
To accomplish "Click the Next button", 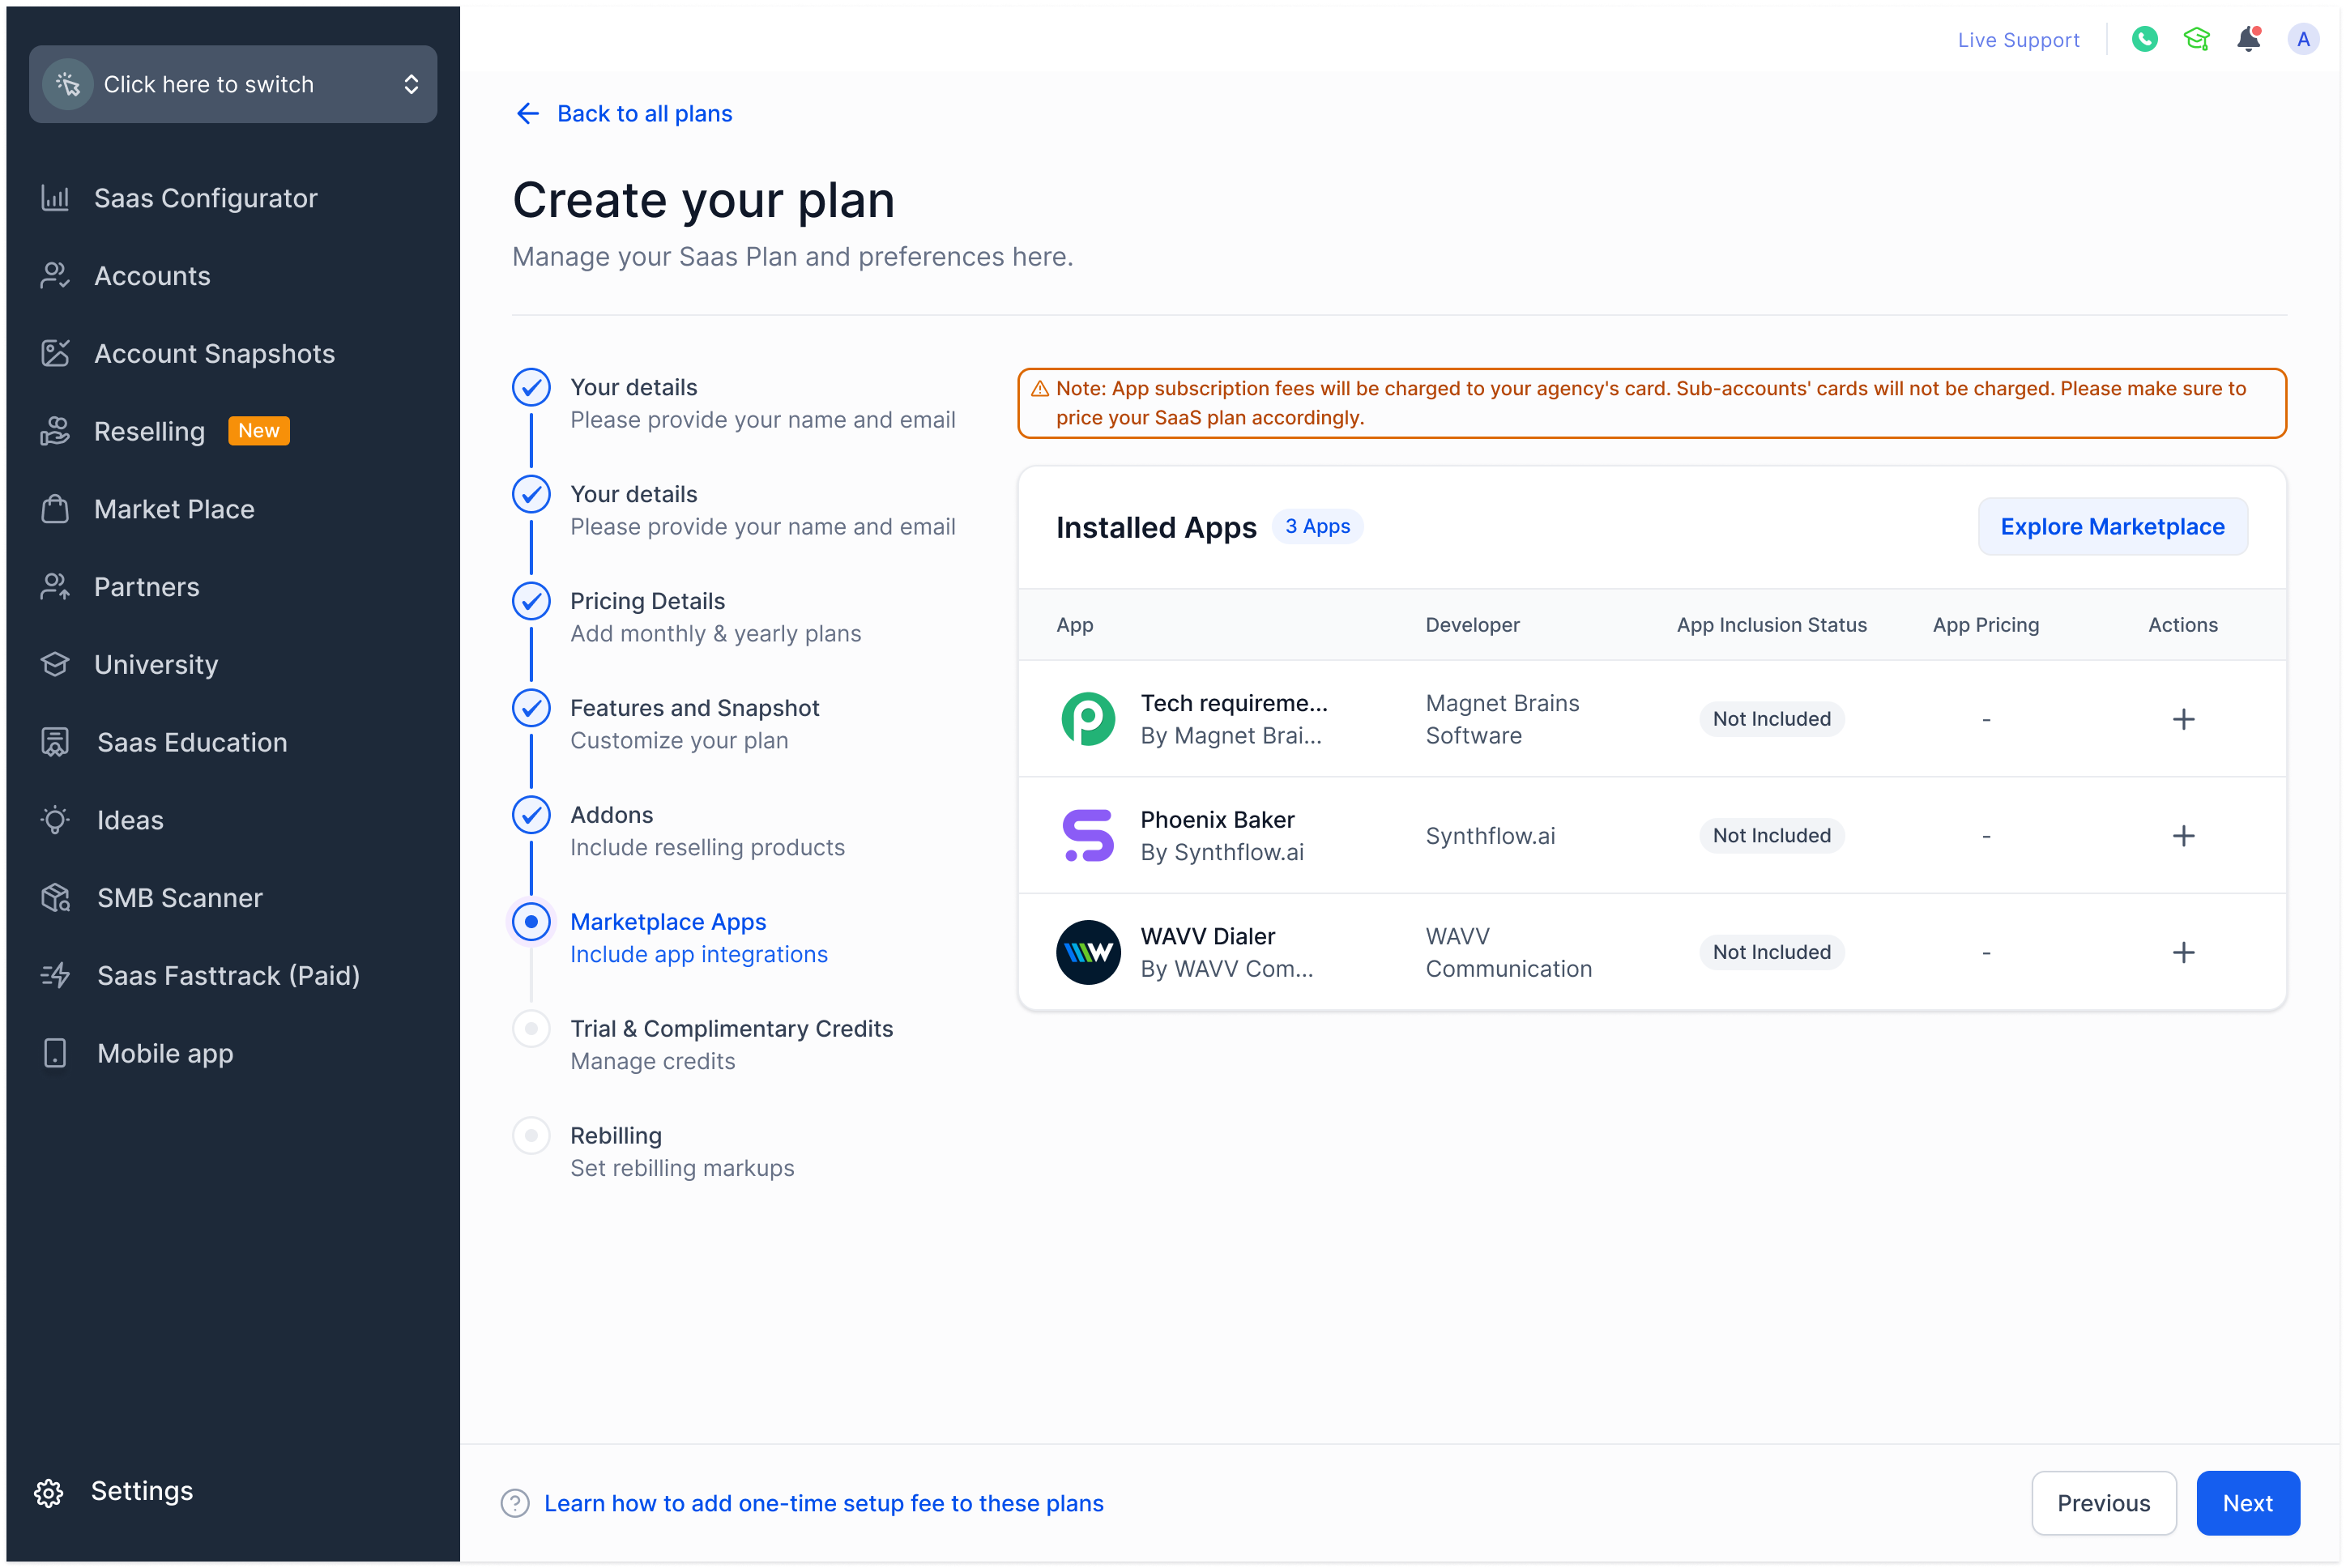I will click(x=2247, y=1503).
